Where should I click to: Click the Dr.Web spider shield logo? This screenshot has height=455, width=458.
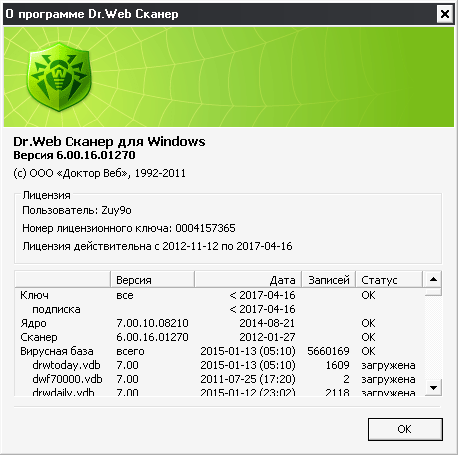click(x=59, y=77)
